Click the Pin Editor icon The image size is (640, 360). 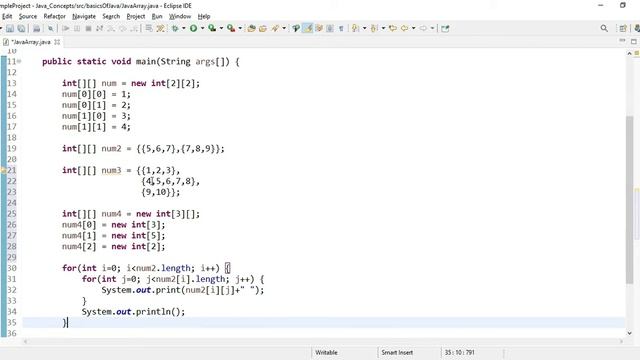[x=445, y=29]
